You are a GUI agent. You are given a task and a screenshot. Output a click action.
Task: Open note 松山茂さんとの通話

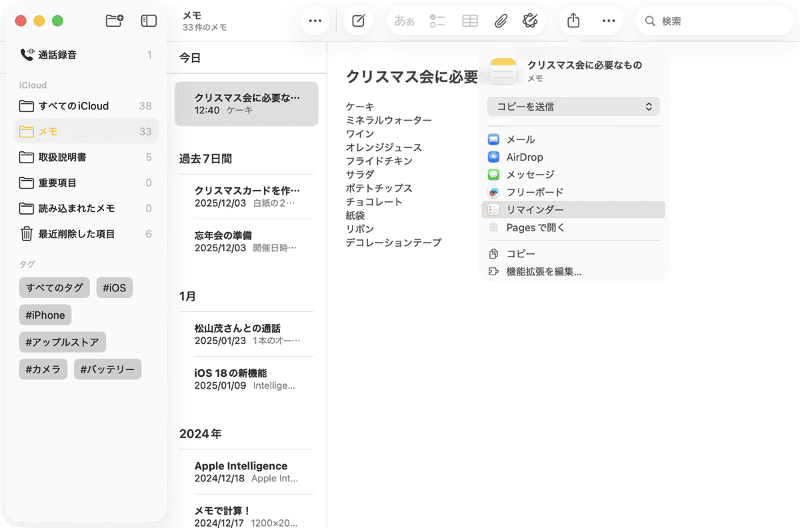[246, 334]
